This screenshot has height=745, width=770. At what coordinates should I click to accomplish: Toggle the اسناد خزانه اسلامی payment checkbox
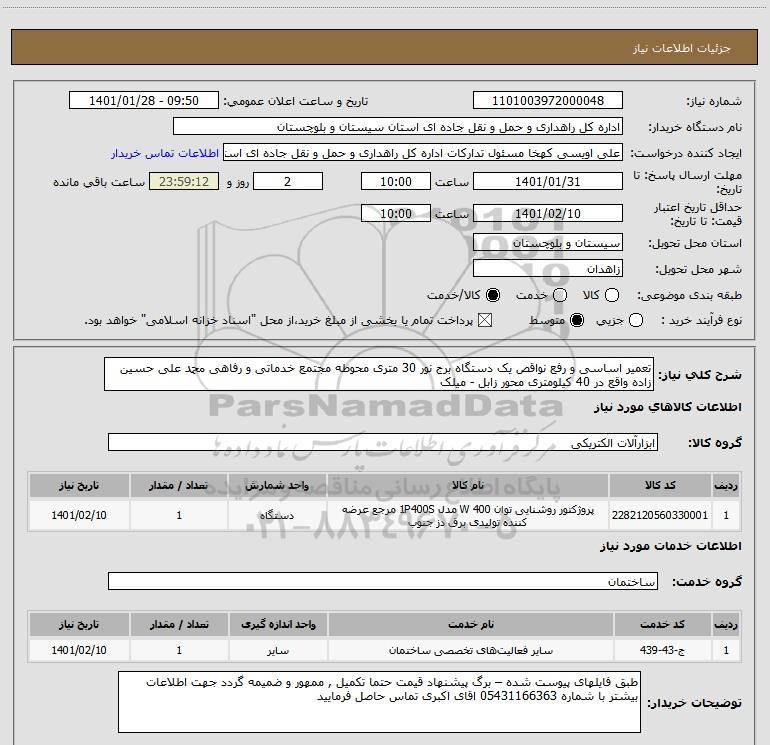tap(485, 320)
